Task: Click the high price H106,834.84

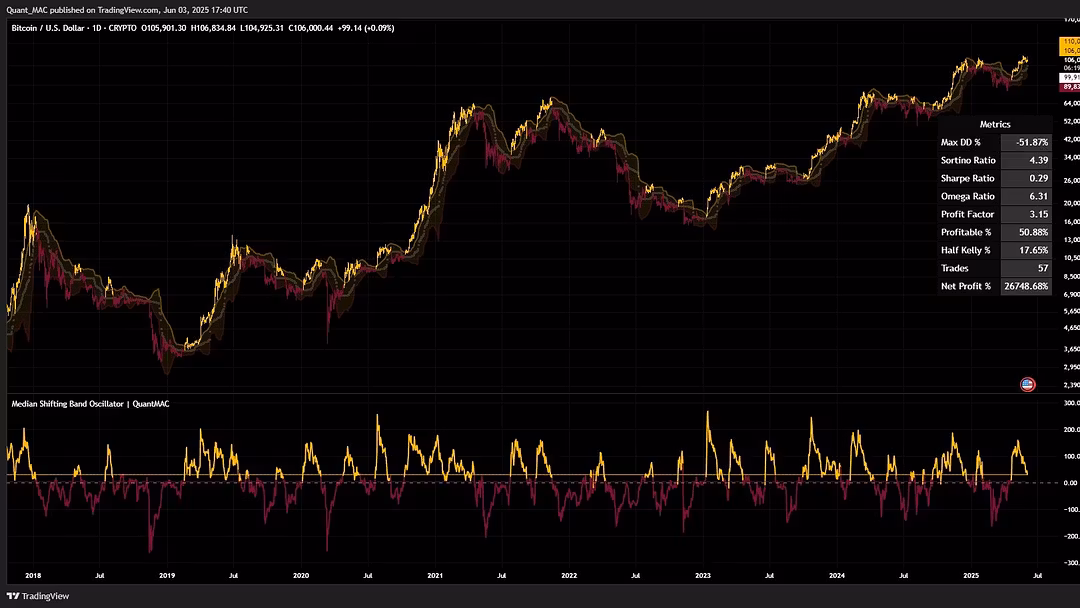Action: [213, 28]
